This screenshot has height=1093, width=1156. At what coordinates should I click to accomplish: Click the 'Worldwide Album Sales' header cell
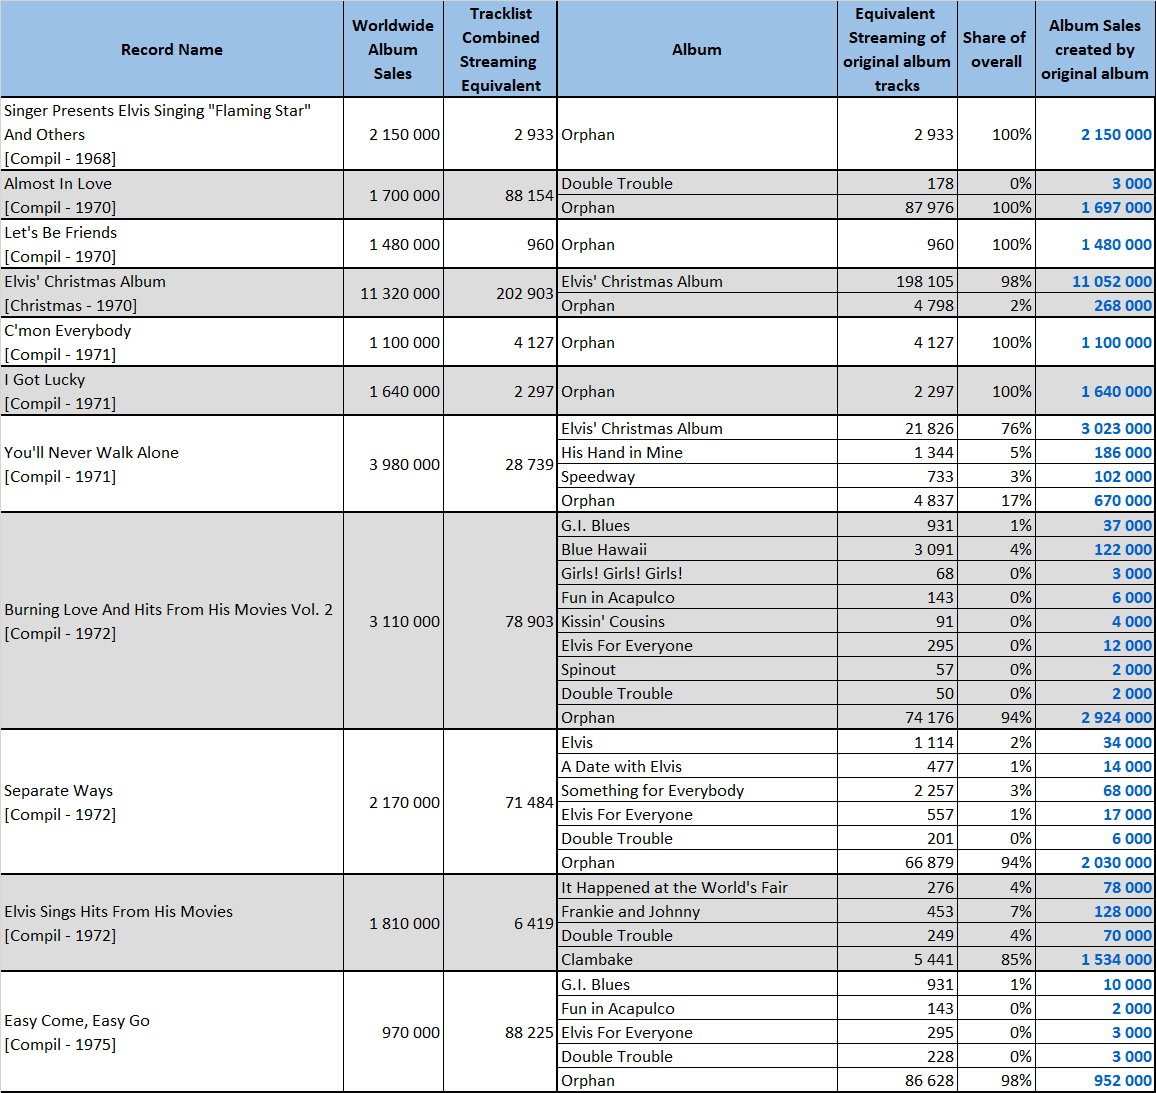393,49
